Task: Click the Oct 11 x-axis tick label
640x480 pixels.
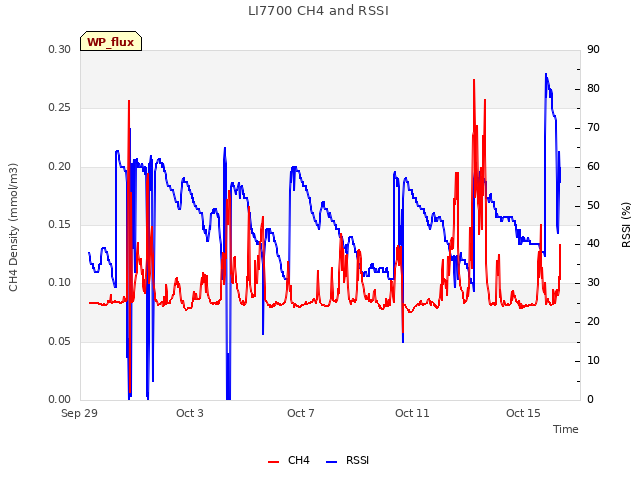Action: pyautogui.click(x=412, y=413)
